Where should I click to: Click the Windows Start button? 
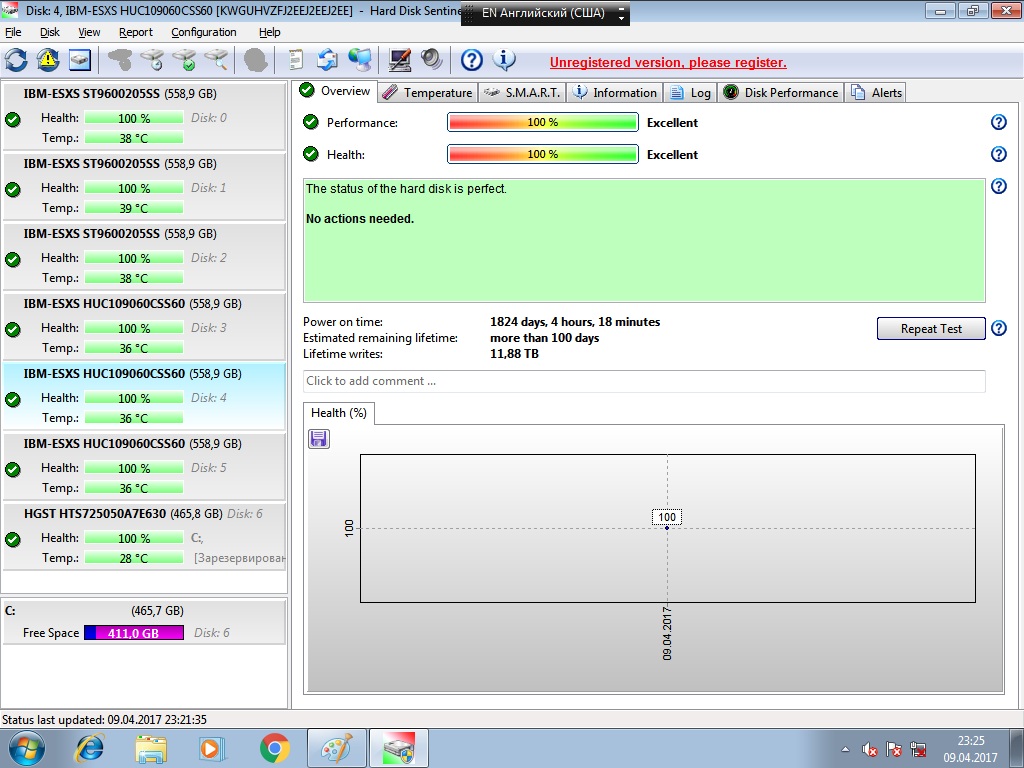click(x=26, y=748)
